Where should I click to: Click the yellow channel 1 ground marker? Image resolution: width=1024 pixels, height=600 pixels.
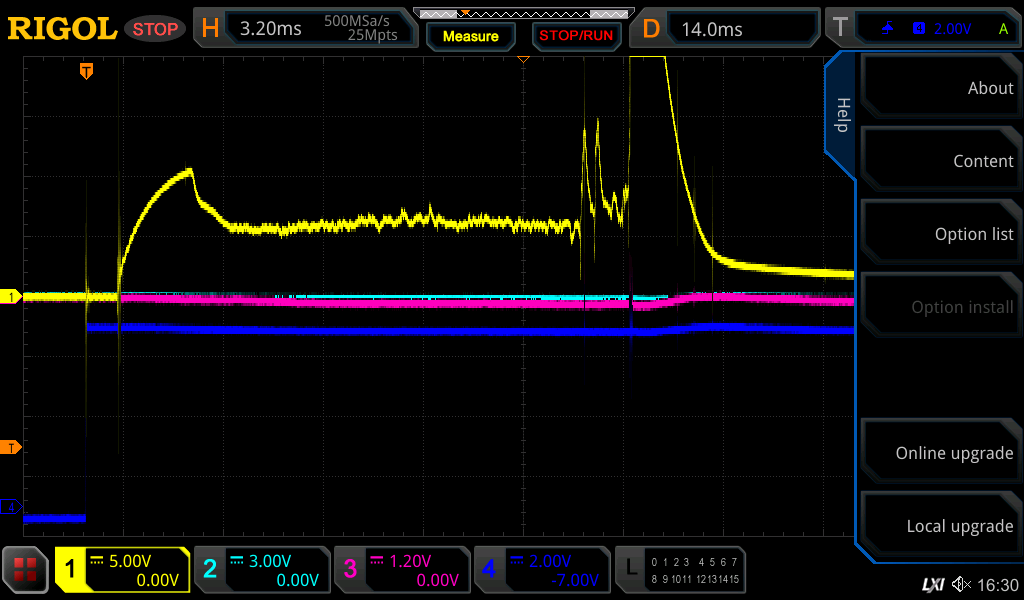click(11, 297)
